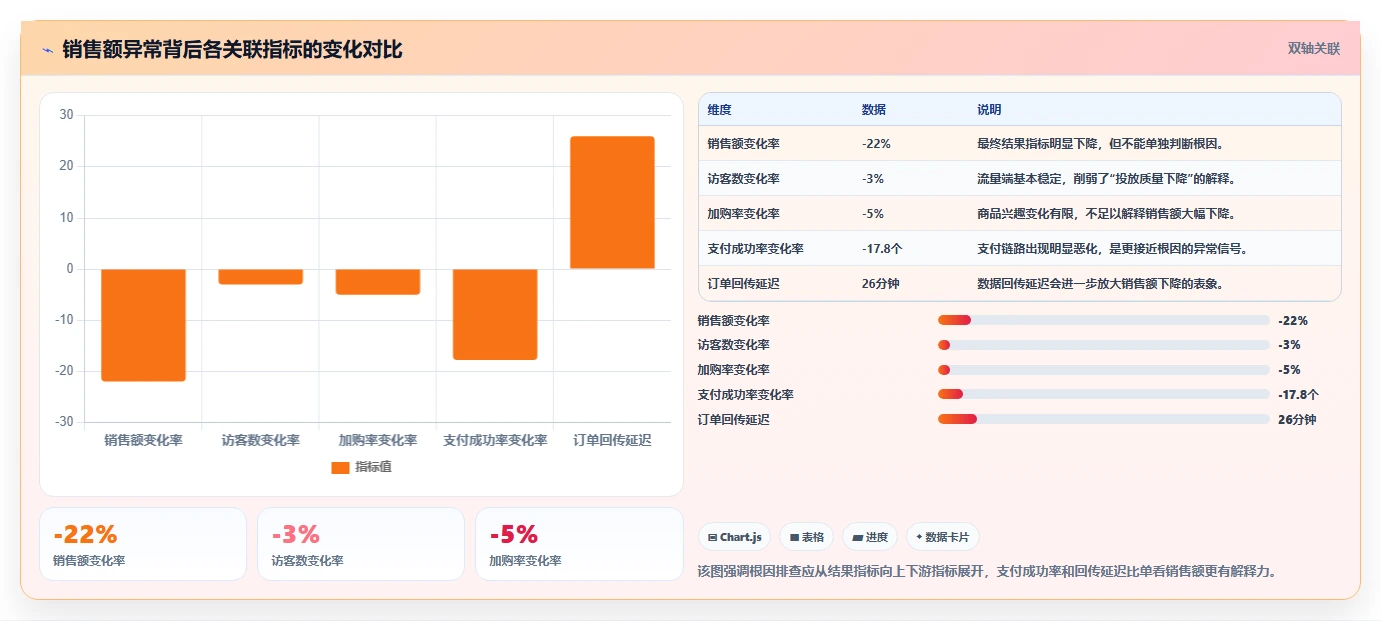Select the Chart.js chip
The image size is (1381, 621).
(735, 537)
